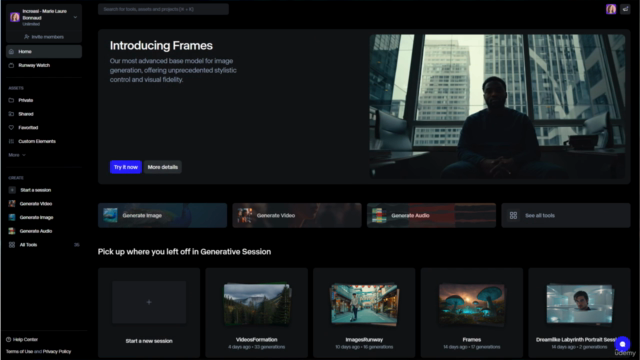This screenshot has width=640, height=360.
Task: Open the Privacy Policy link
Action: point(57,351)
